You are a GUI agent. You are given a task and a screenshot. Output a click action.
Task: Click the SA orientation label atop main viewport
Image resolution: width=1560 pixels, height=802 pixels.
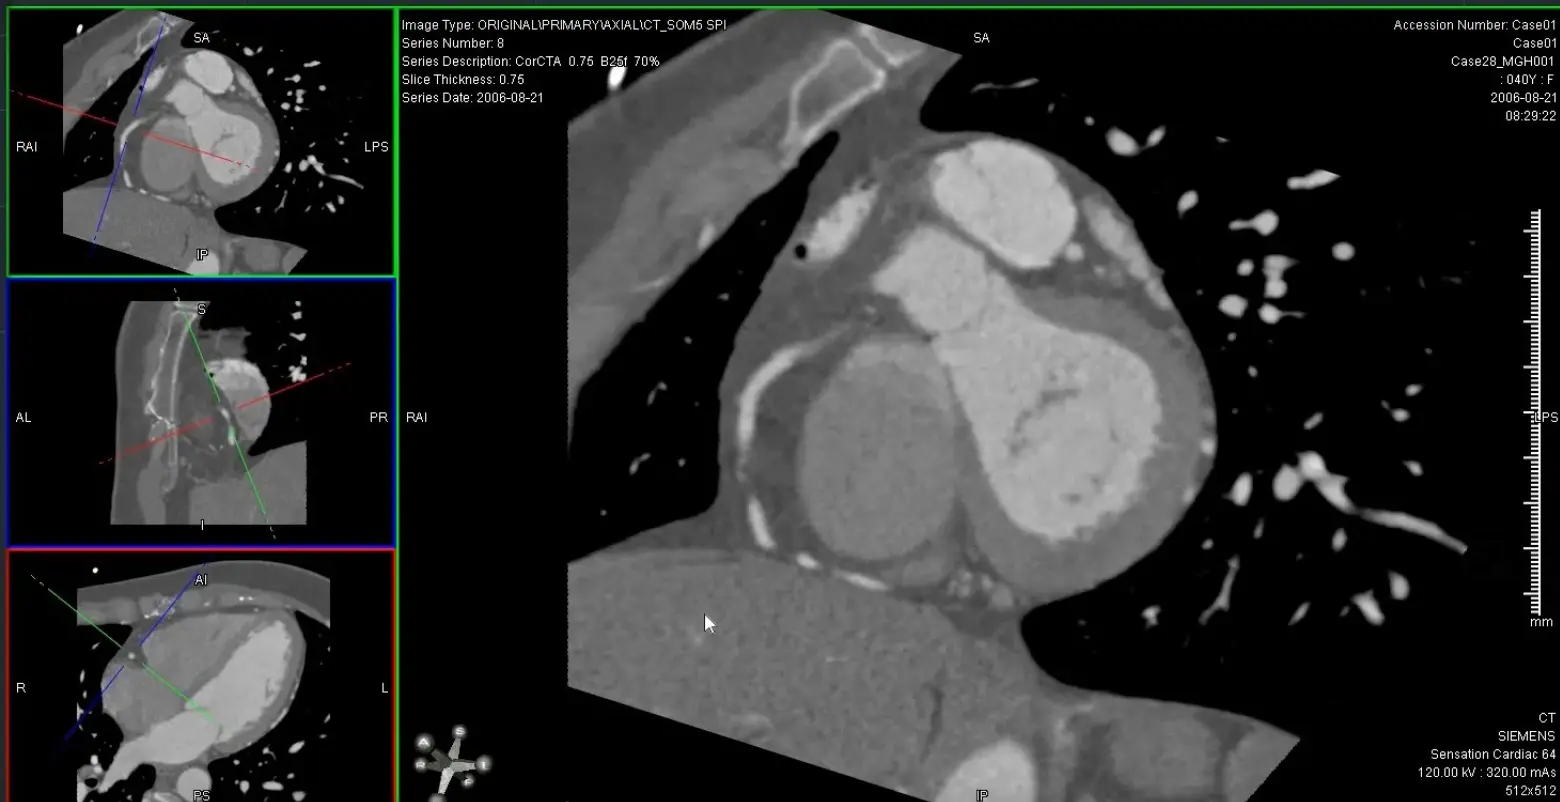pyautogui.click(x=981, y=38)
